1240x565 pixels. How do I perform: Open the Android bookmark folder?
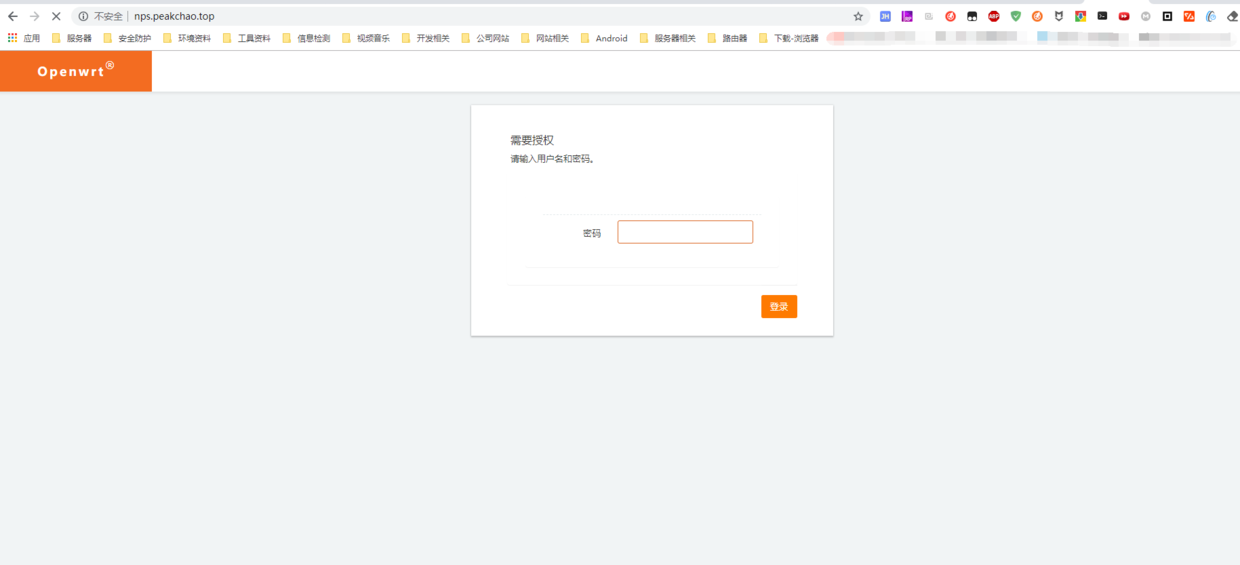click(604, 38)
